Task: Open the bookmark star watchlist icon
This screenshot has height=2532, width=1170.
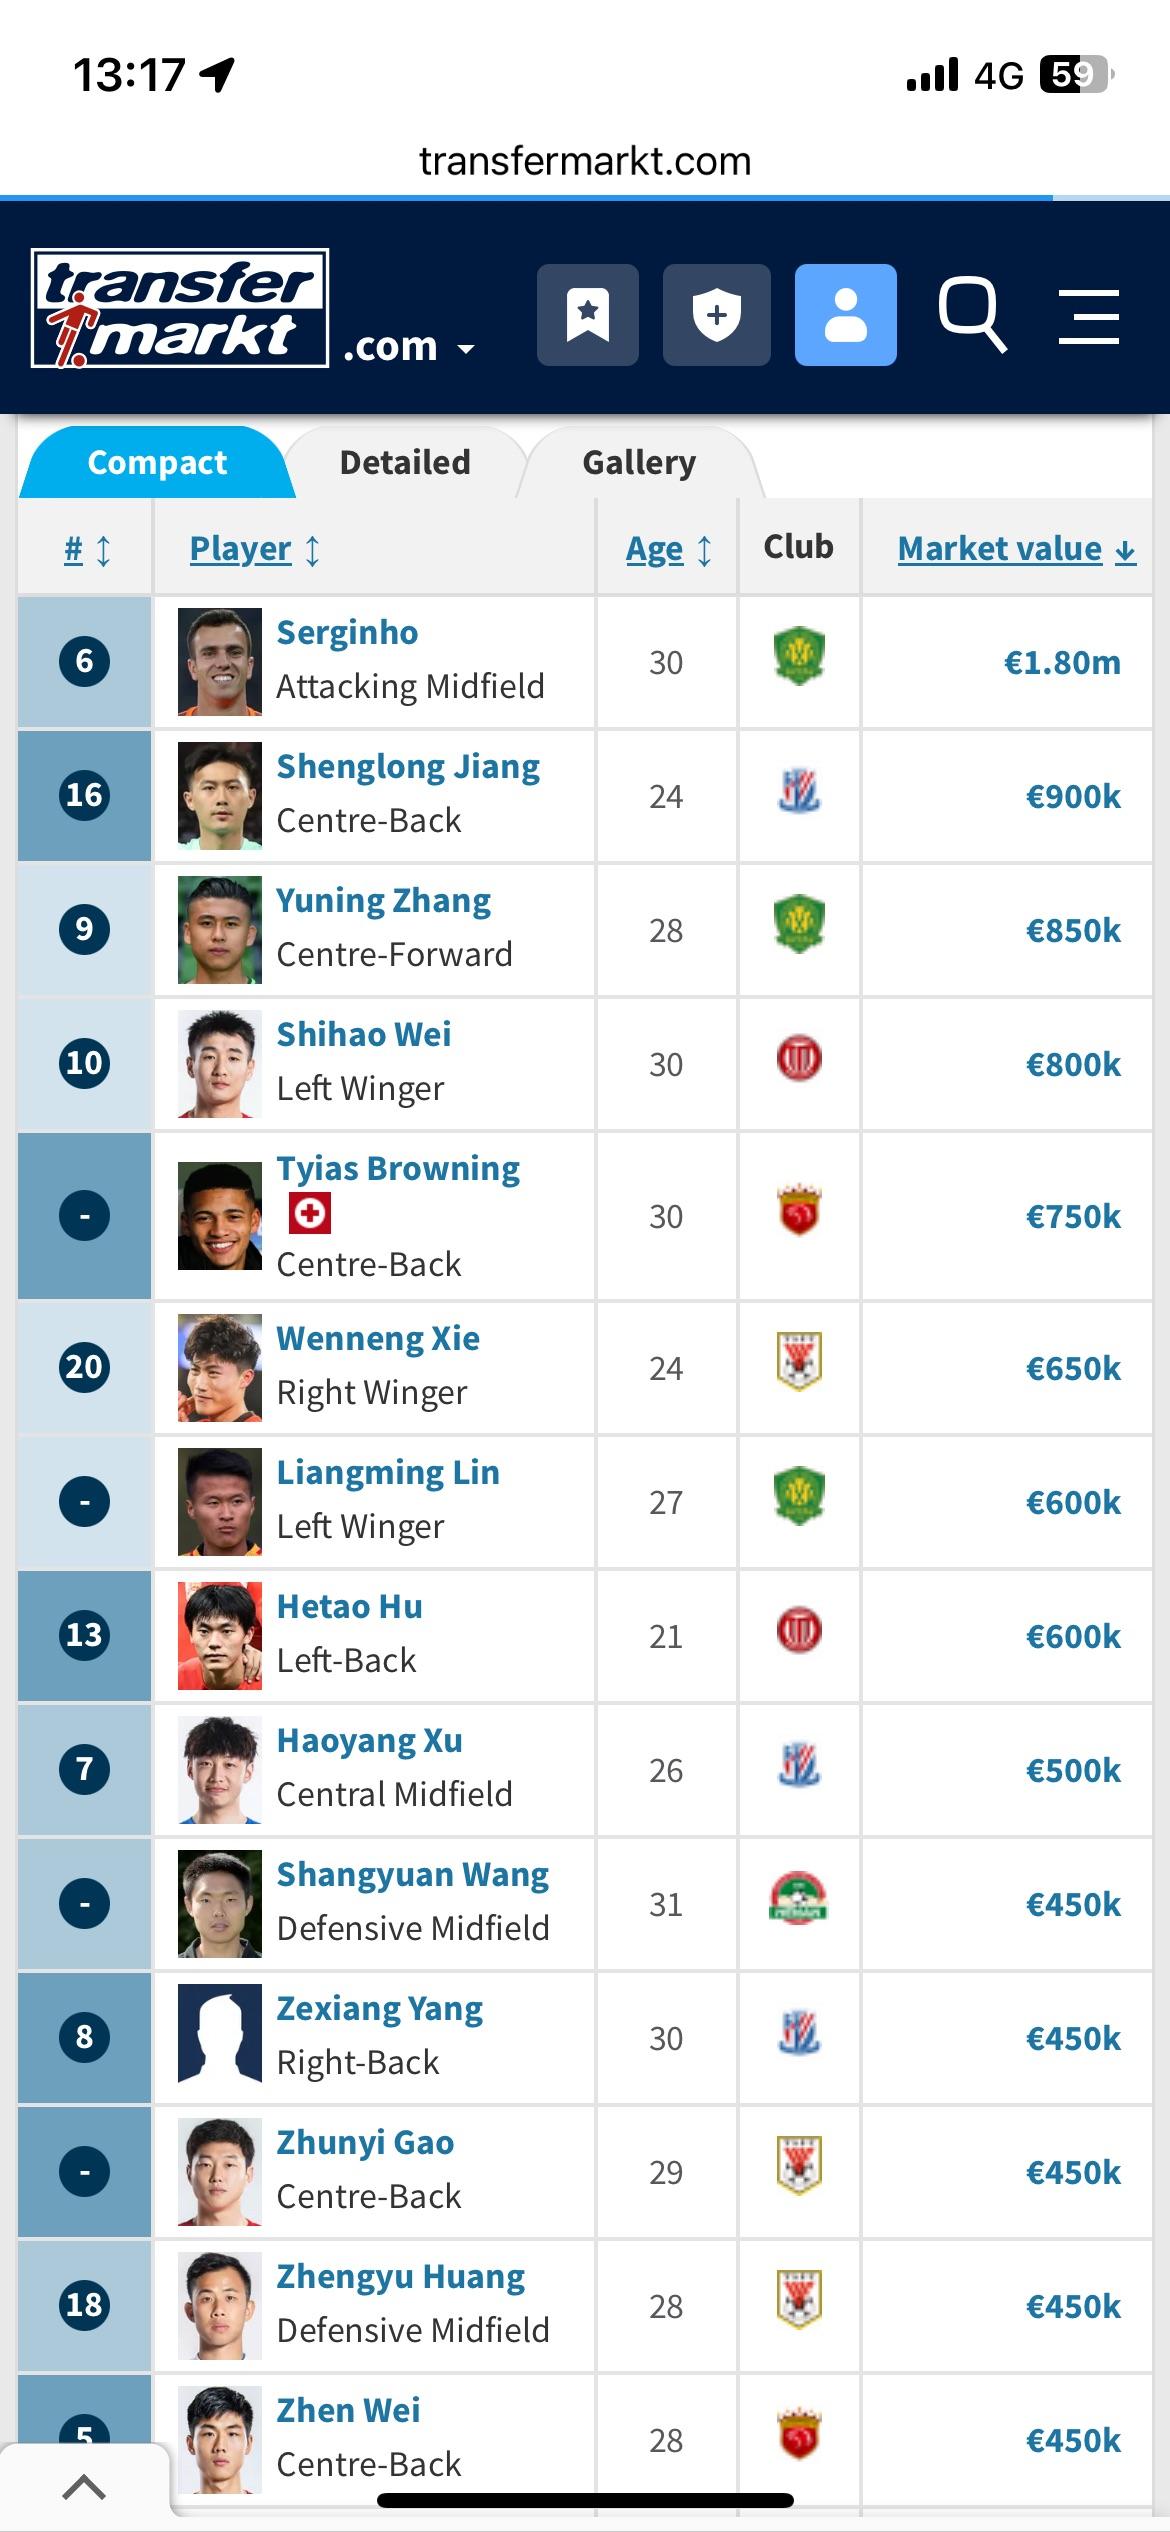Action: [587, 315]
